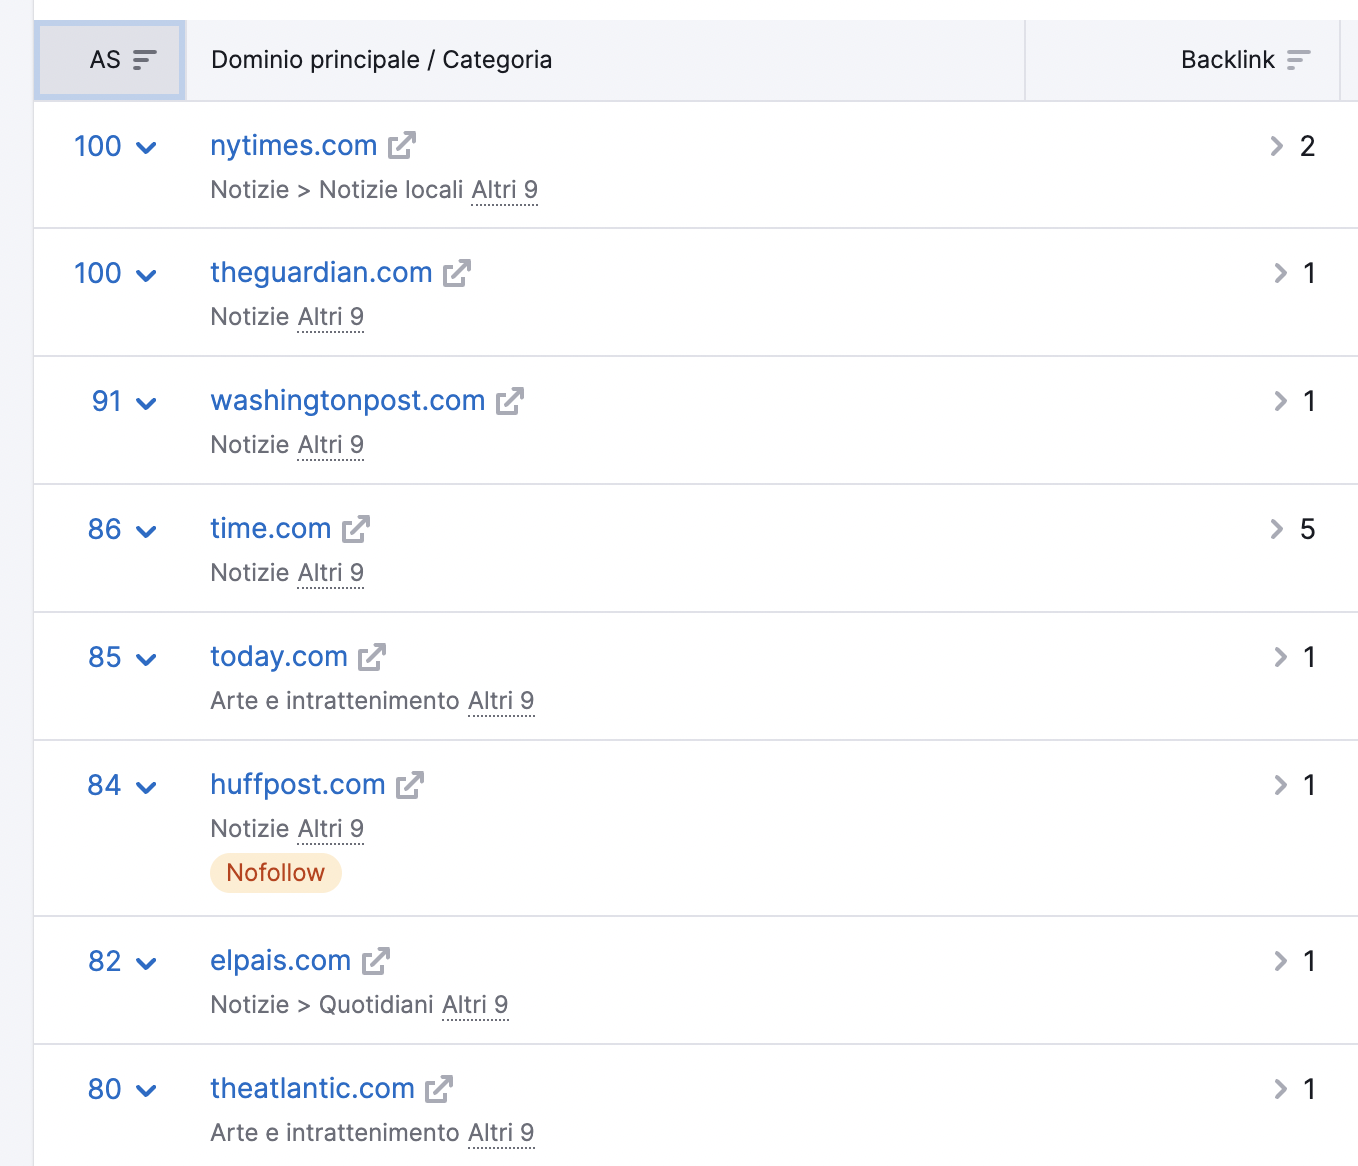
Task: Show Altri 9 categories for huffpost.com
Action: click(331, 829)
